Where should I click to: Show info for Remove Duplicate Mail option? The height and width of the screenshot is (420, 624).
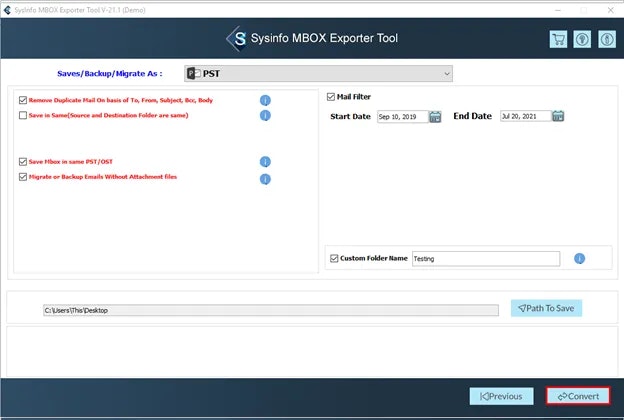[x=265, y=100]
